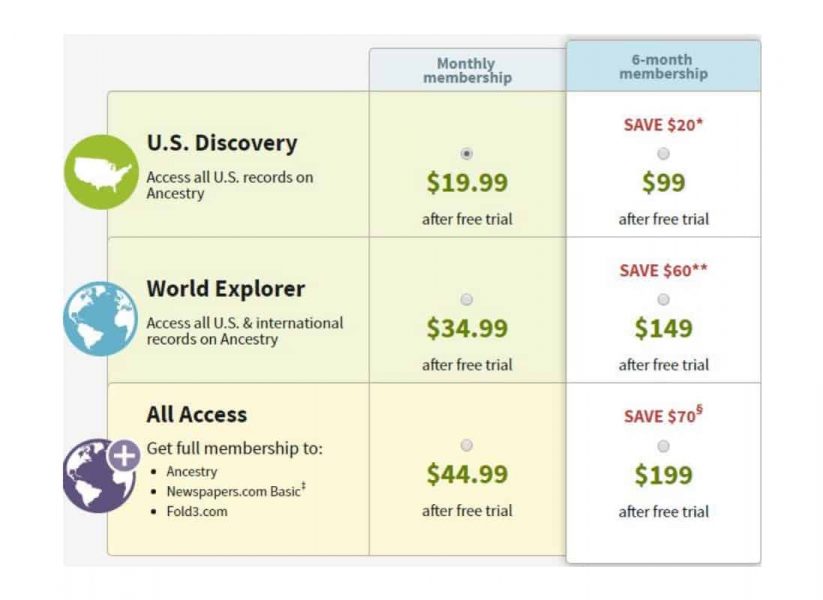The image size is (823, 600).
Task: Click the Fold3.com list item
Action: click(197, 511)
